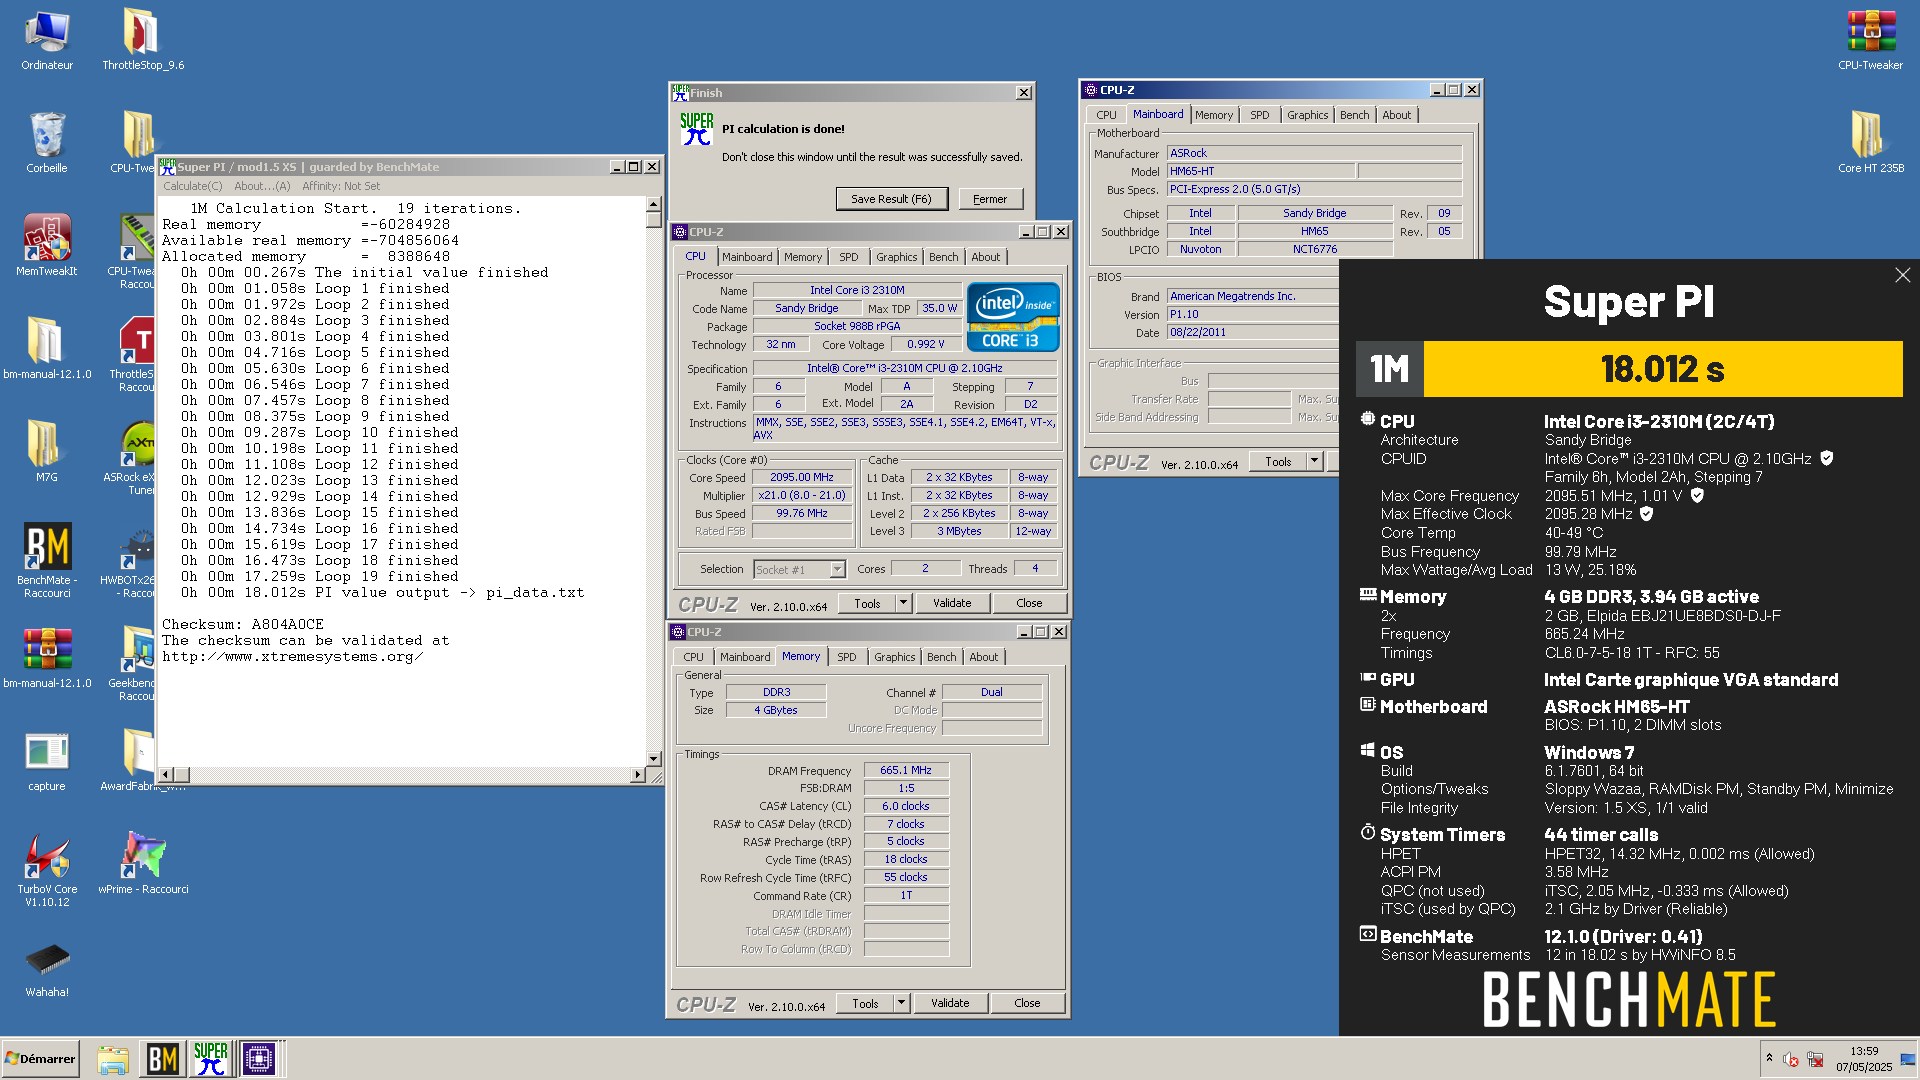Open the bm-manual-12.1.0 folder icon
Screen dimensions: 1920x1080
(x=47, y=348)
